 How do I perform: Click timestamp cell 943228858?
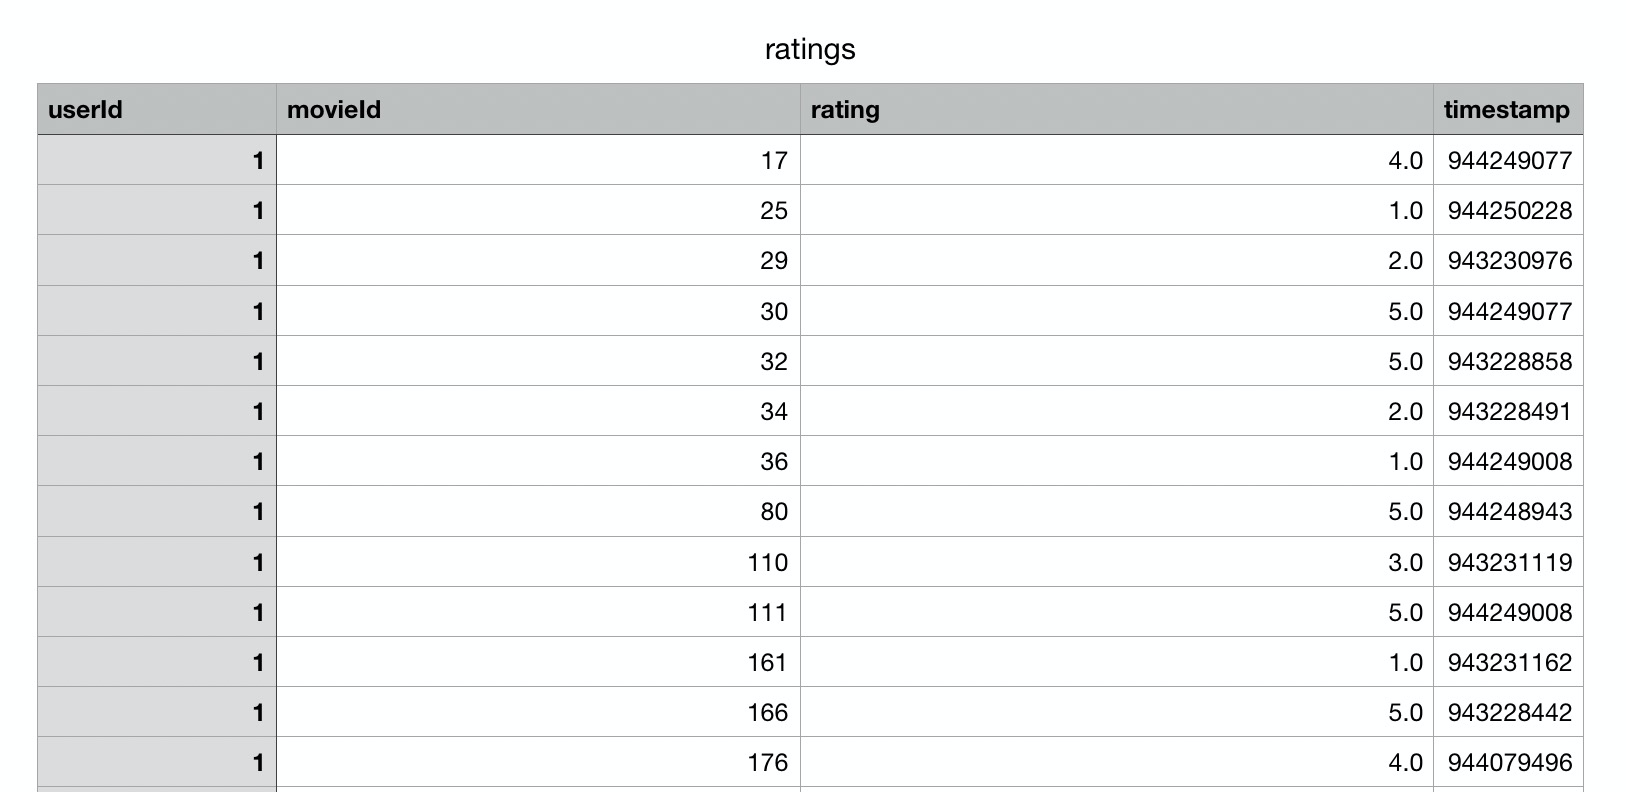(x=1508, y=361)
